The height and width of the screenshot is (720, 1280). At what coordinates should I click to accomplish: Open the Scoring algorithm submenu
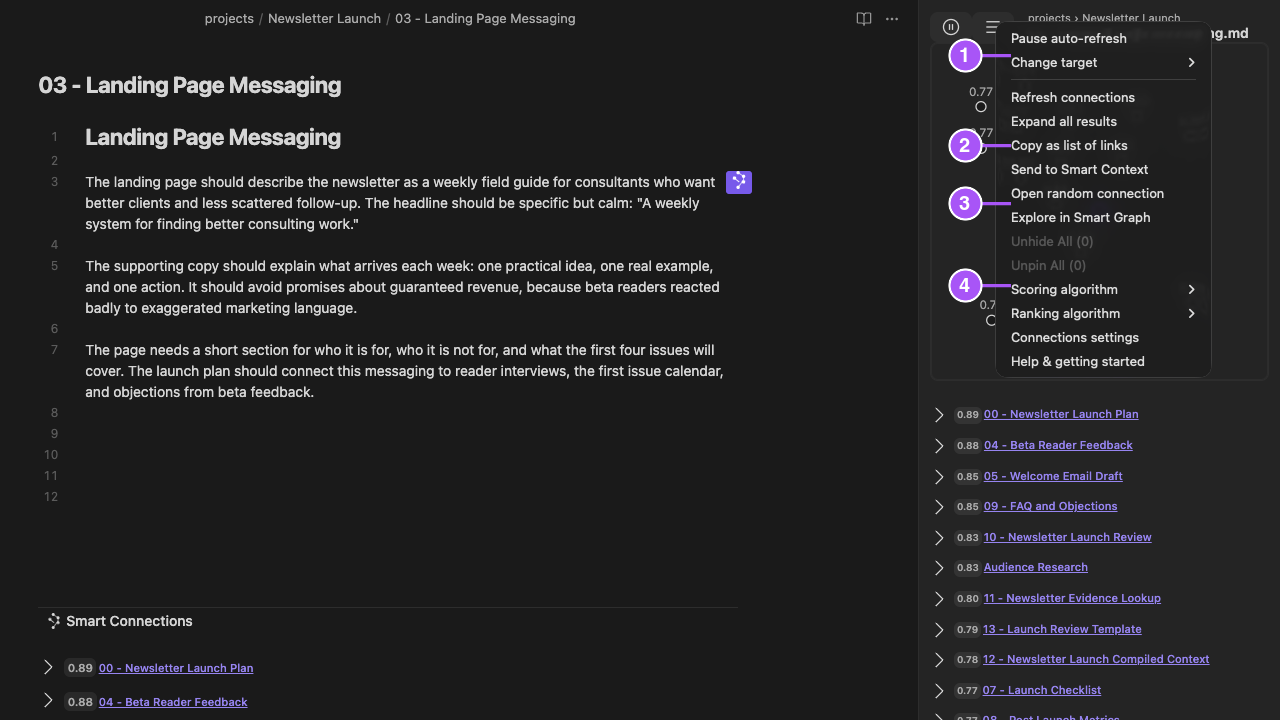1103,289
